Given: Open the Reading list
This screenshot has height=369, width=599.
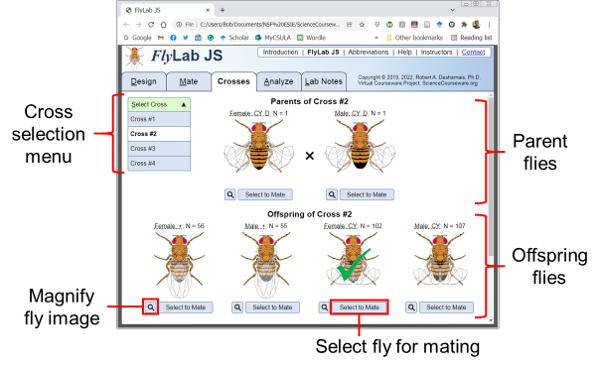Looking at the screenshot, I should pos(471,38).
